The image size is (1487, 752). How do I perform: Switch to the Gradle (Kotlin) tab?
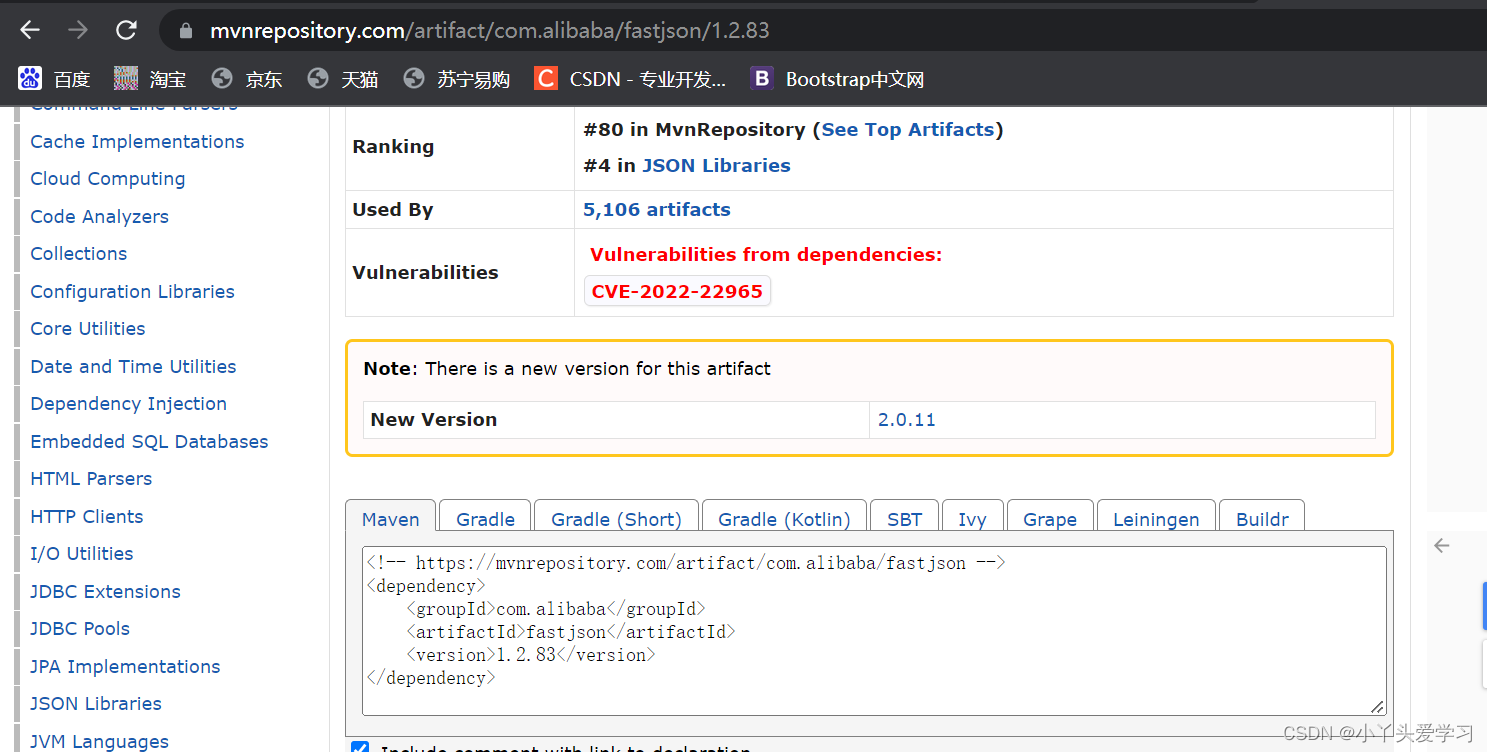pyautogui.click(x=784, y=519)
